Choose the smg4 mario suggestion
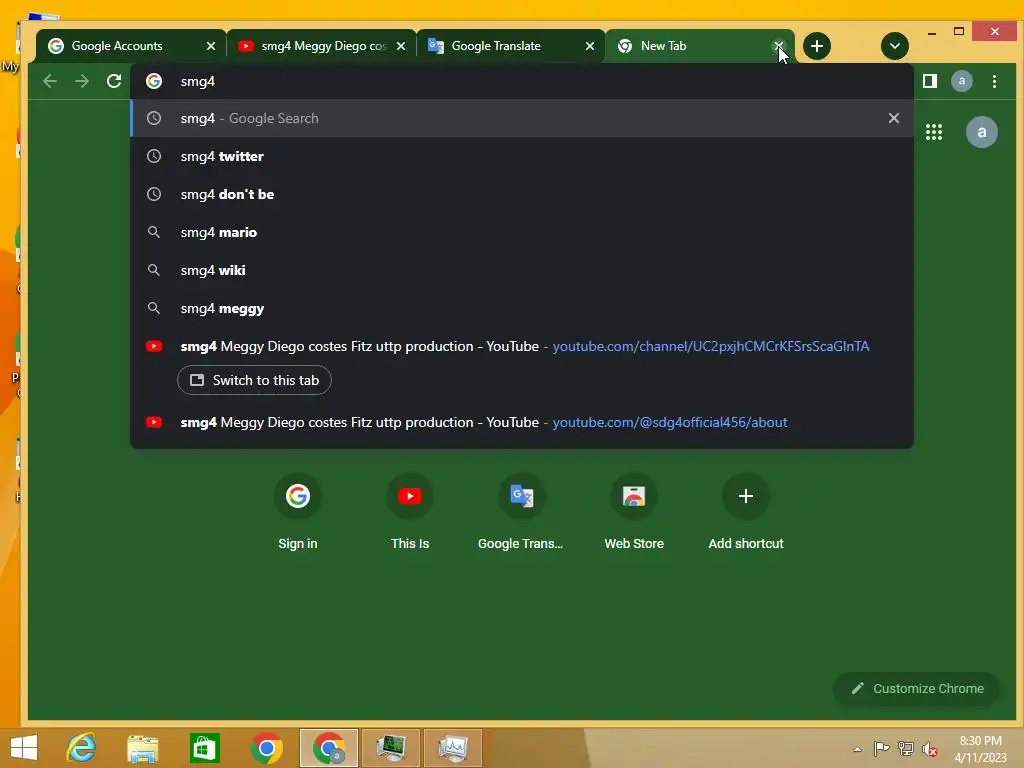The width and height of the screenshot is (1024, 768). pos(522,232)
